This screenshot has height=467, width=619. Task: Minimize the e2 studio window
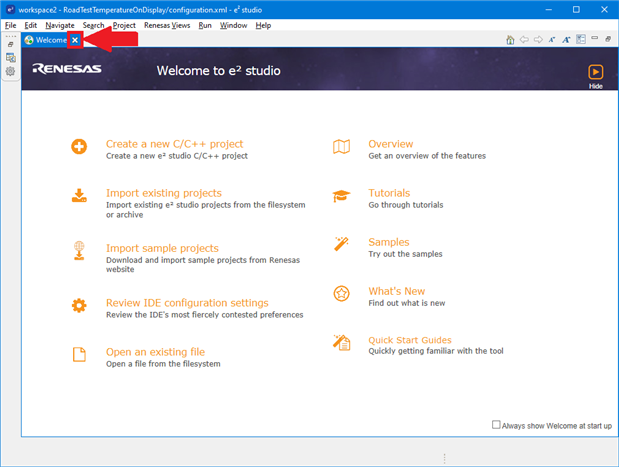pyautogui.click(x=549, y=9)
